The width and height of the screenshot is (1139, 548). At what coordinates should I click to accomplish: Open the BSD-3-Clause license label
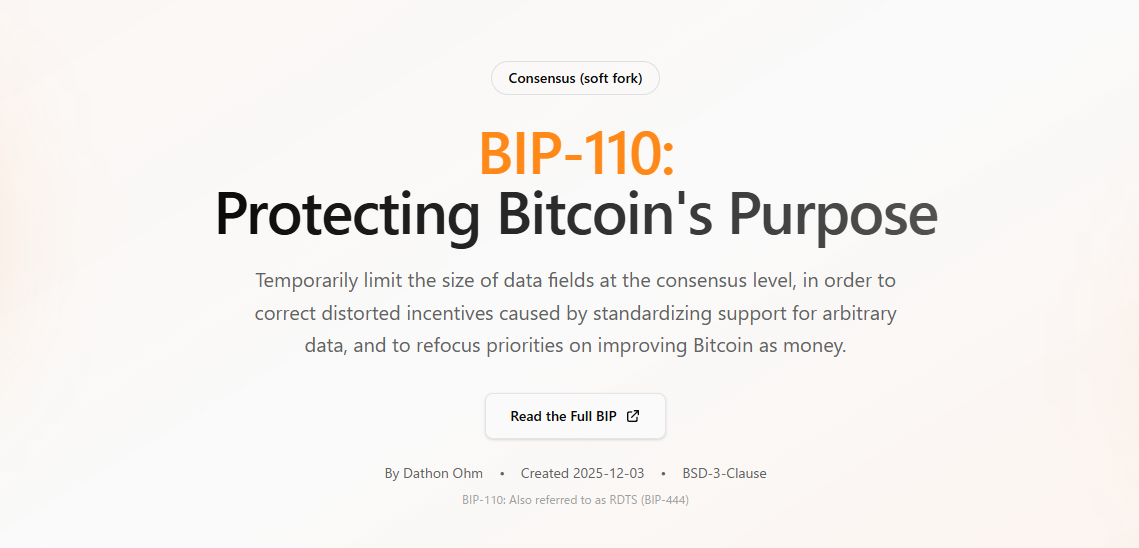coord(724,473)
